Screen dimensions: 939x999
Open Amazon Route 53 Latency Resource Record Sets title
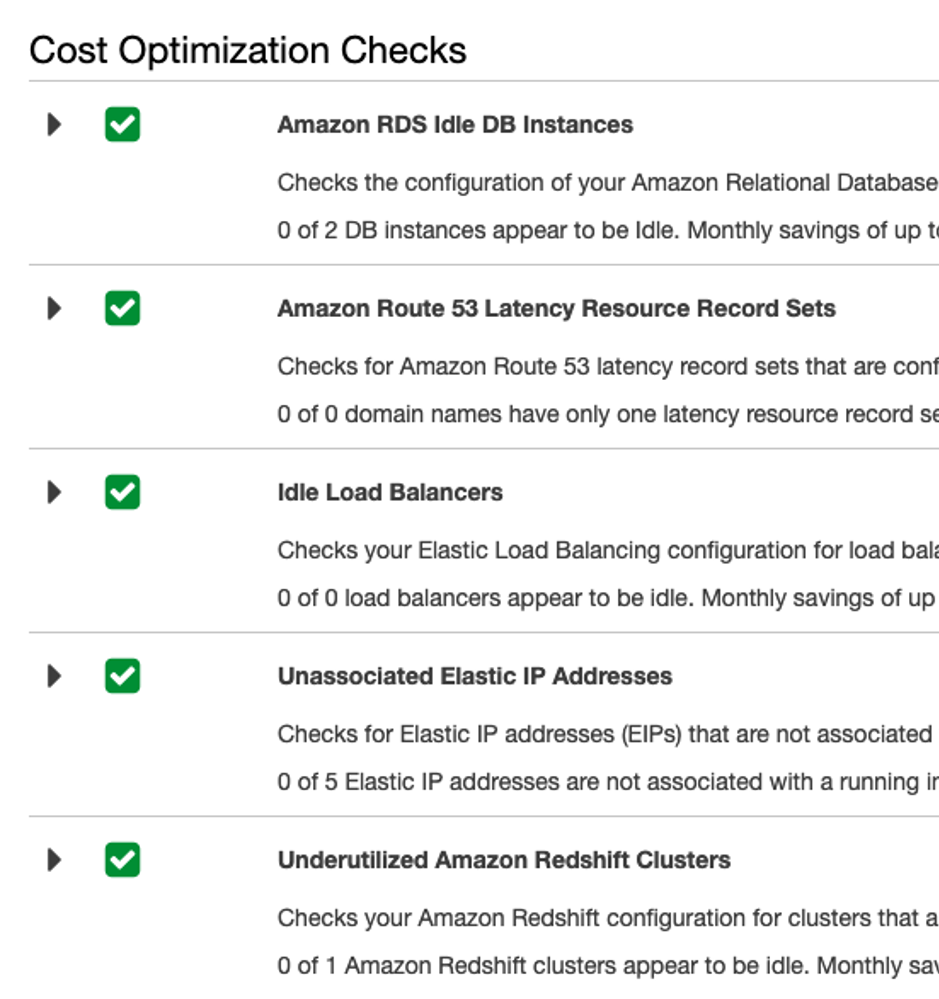[556, 308]
